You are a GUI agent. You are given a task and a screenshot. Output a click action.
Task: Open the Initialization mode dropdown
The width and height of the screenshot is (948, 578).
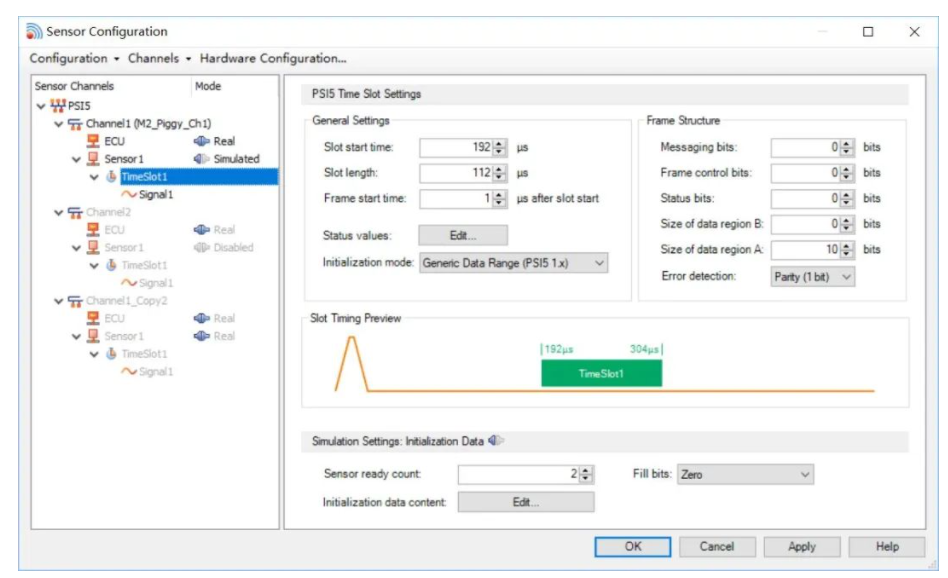513,263
